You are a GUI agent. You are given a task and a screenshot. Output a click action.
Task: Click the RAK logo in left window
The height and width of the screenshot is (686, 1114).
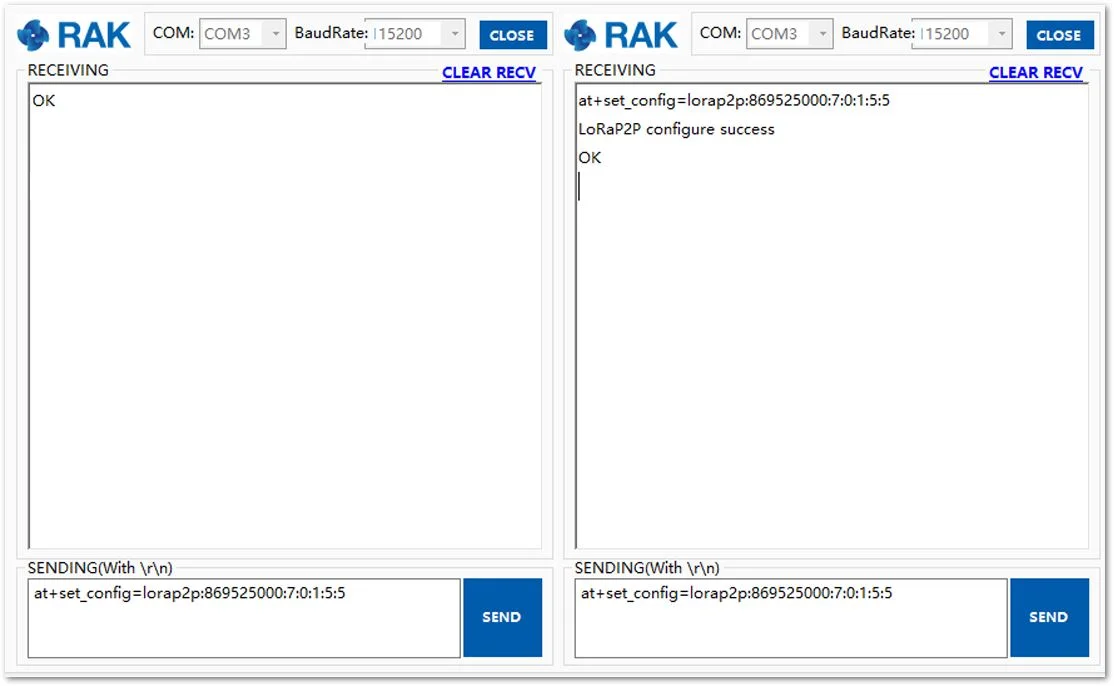(x=73, y=35)
